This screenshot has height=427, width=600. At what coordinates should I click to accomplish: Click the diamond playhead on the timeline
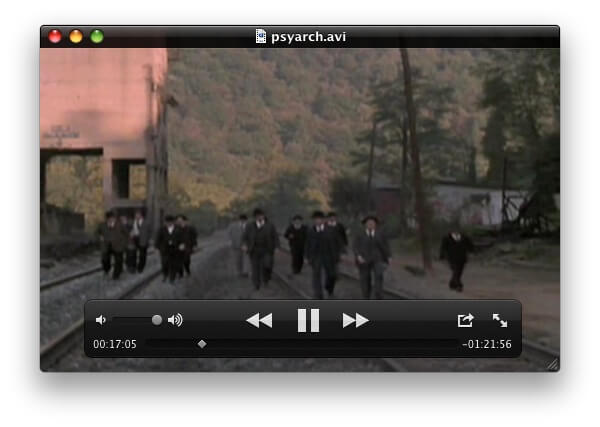[202, 344]
